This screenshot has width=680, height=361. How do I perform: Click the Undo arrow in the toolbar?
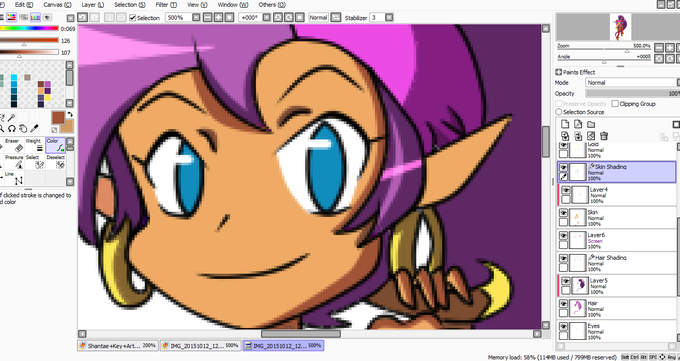[82, 17]
